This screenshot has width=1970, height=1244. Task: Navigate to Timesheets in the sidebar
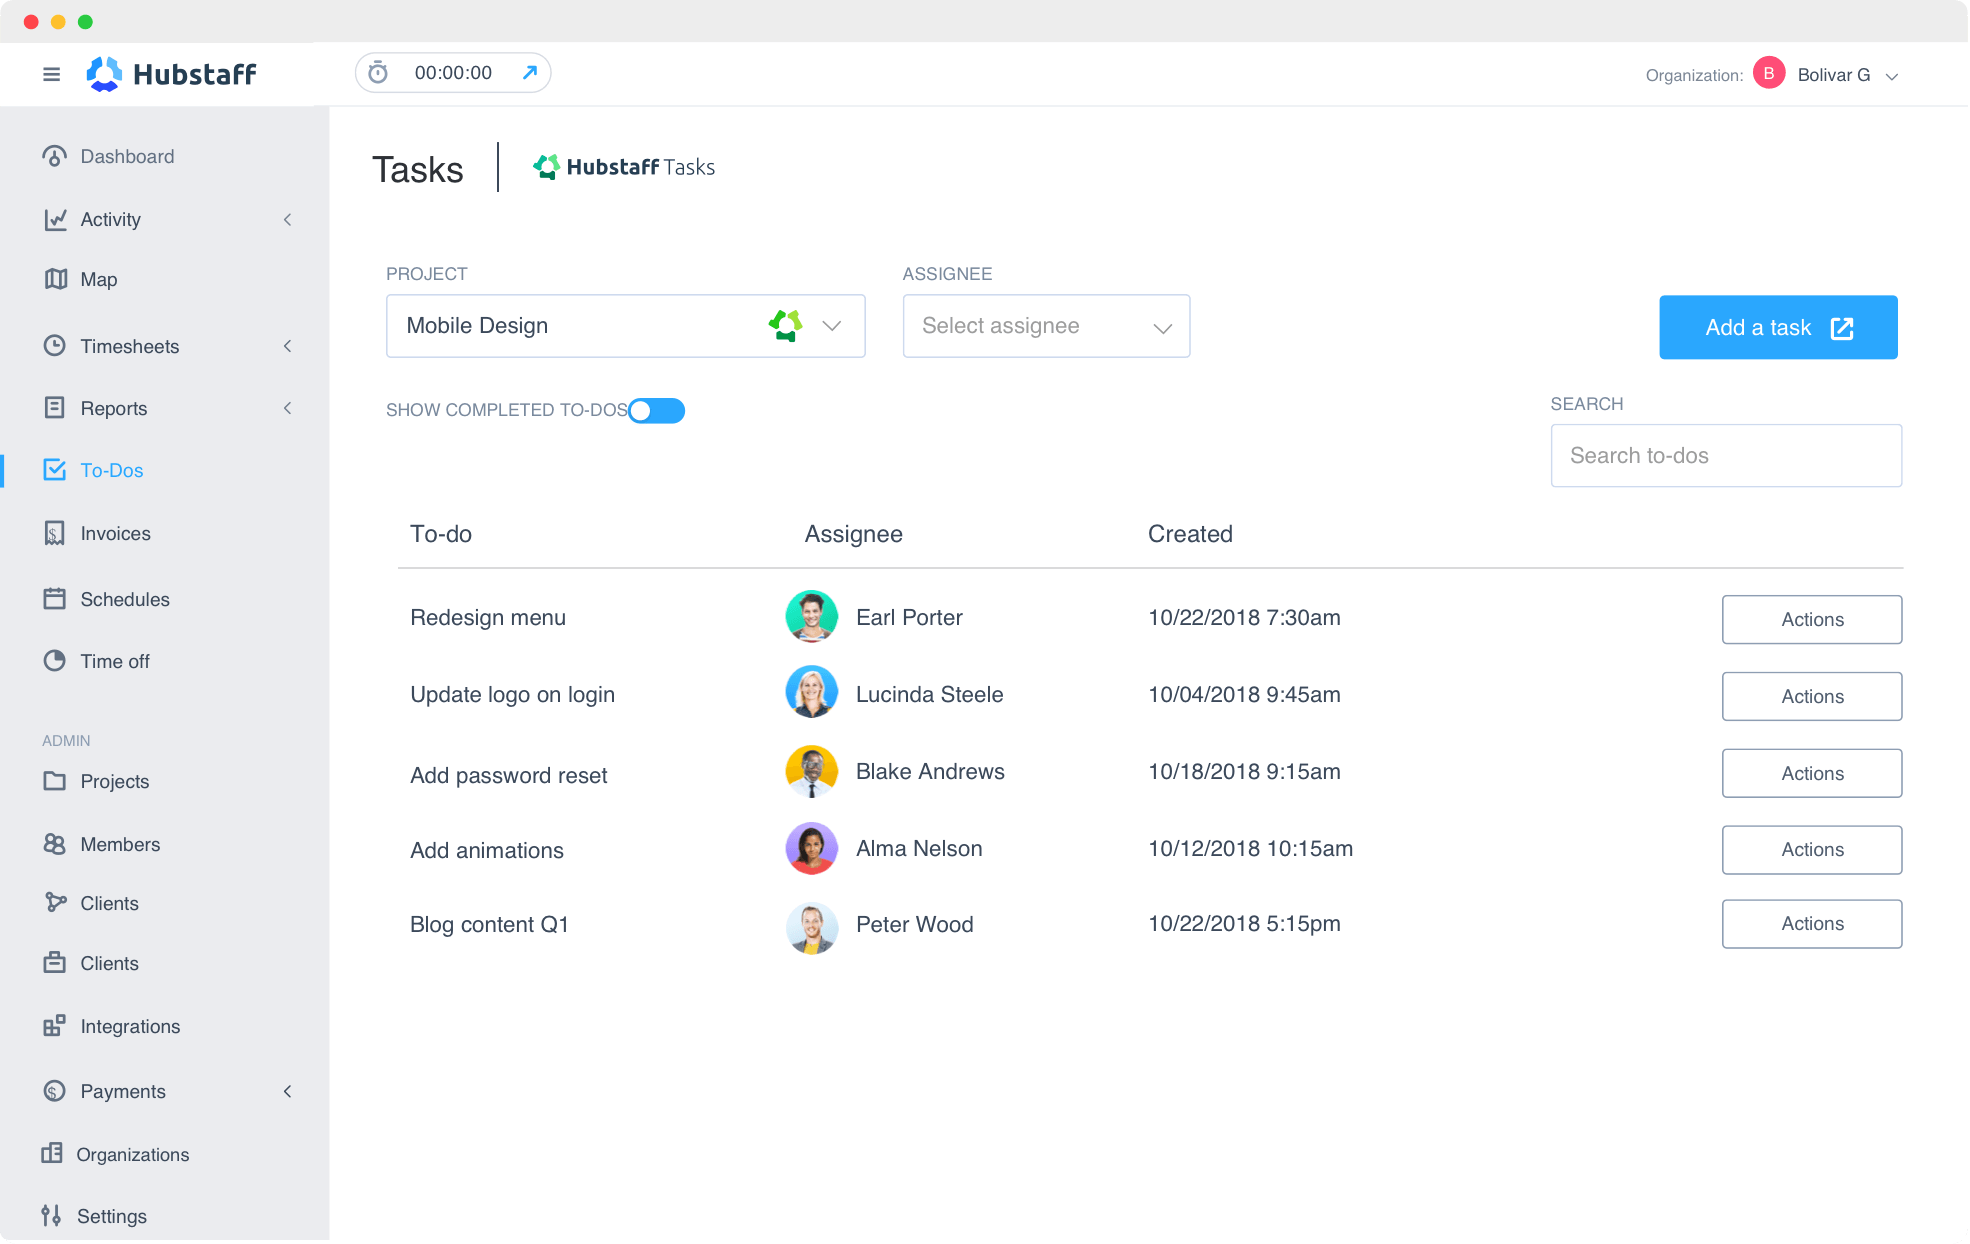coord(129,346)
